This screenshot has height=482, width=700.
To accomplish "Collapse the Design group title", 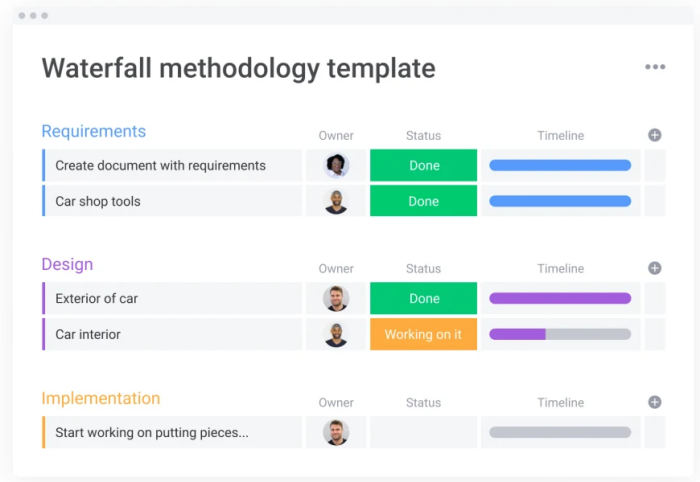I will coord(67,264).
